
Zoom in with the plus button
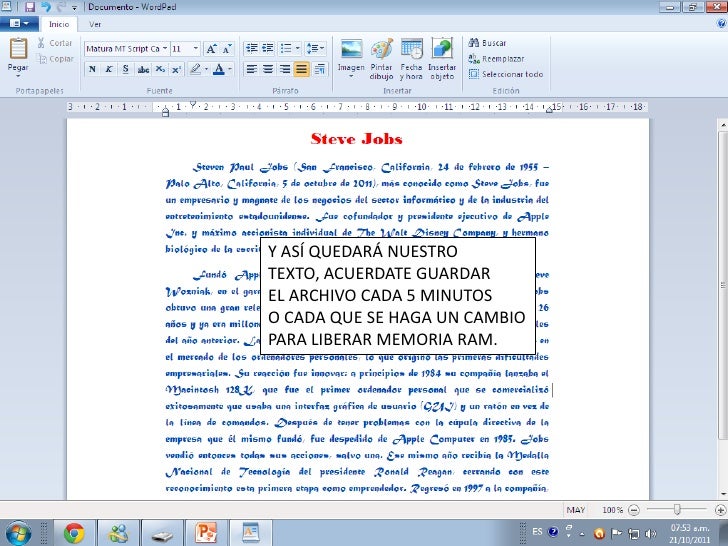(720, 510)
